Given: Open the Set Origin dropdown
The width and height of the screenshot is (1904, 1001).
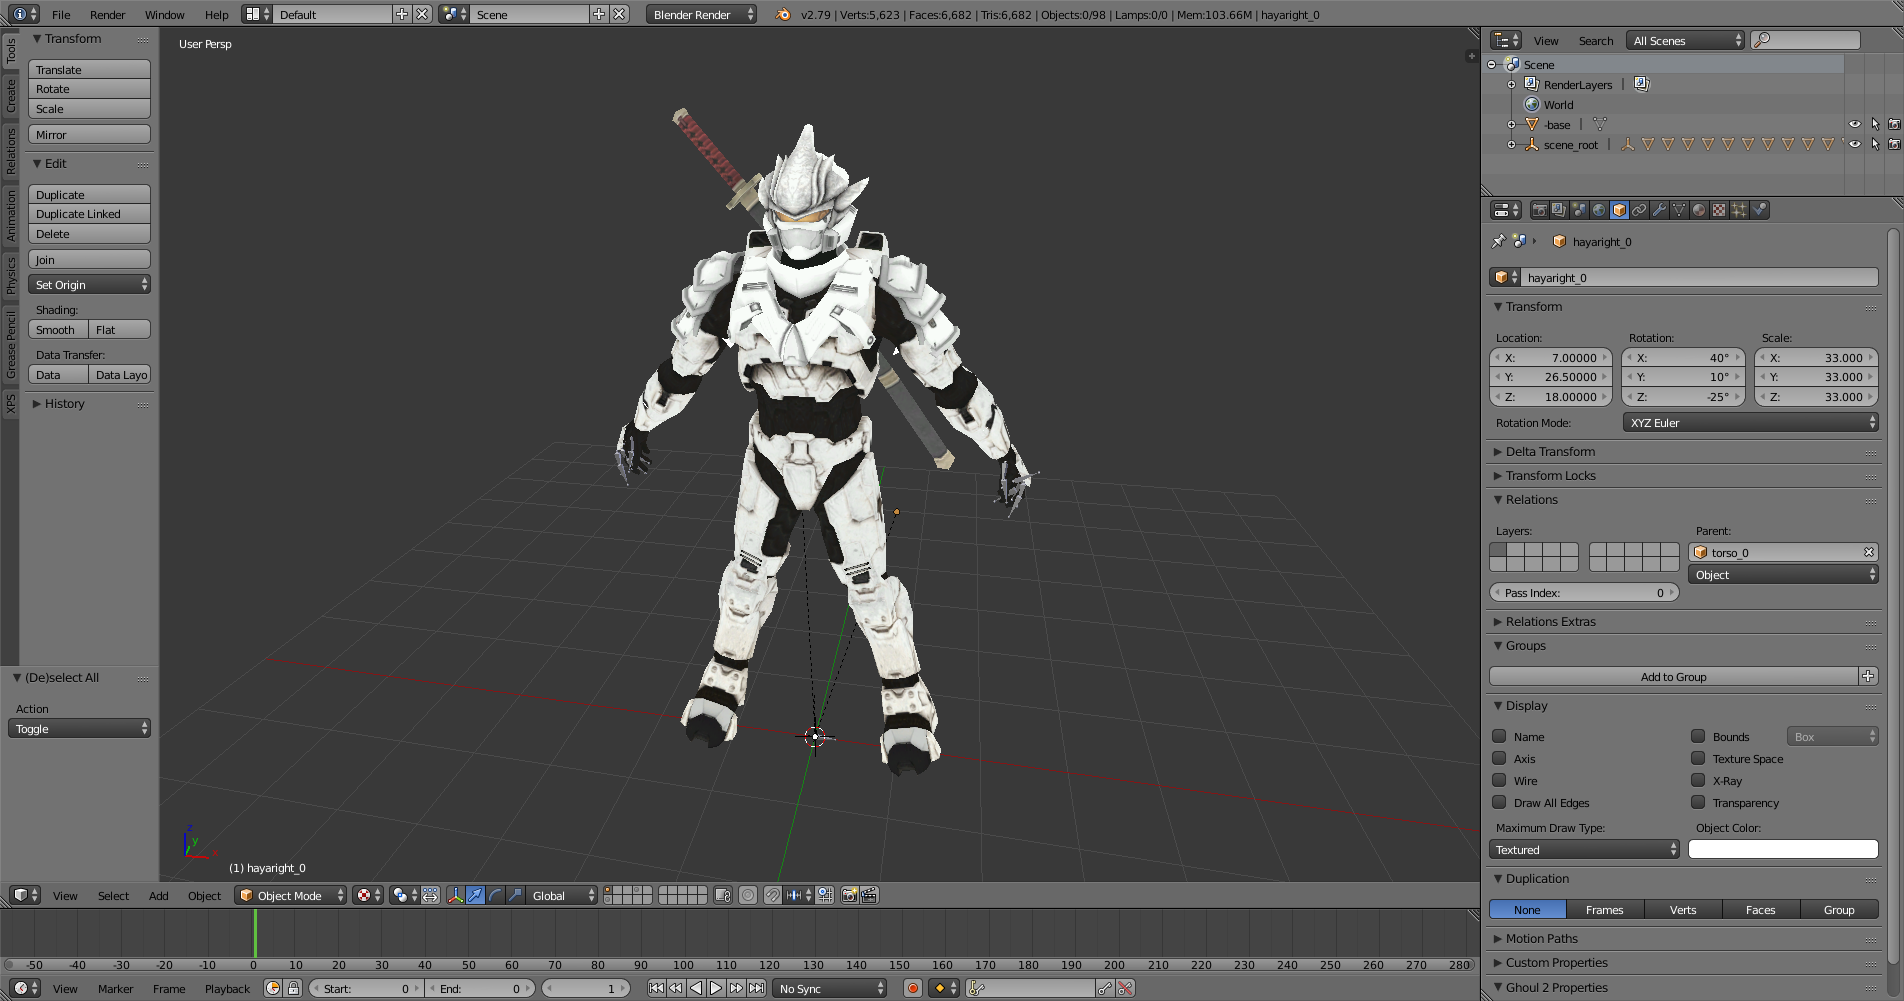Looking at the screenshot, I should tap(89, 285).
